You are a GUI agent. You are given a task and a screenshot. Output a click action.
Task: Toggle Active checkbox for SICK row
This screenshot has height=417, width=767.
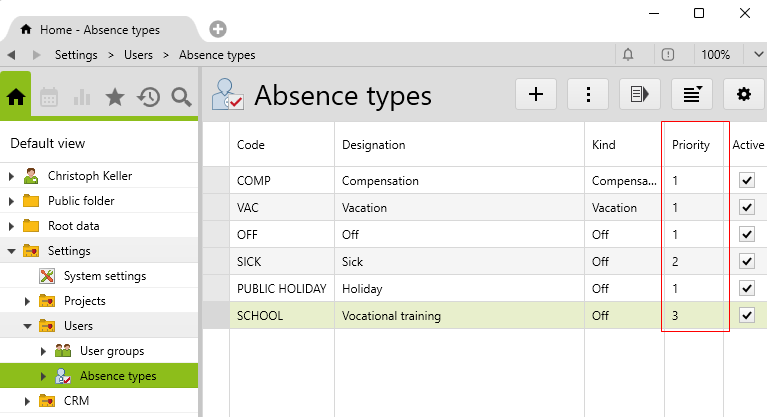746,262
